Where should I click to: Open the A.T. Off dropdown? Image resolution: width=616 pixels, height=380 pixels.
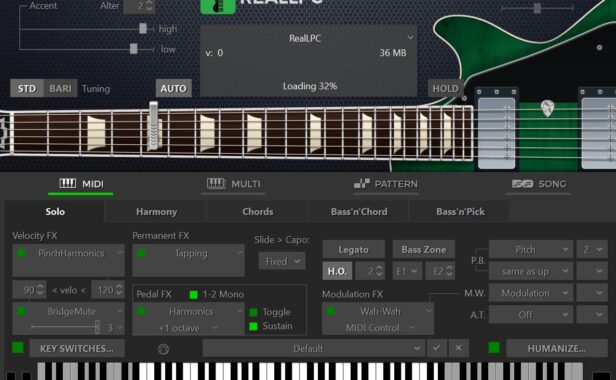point(530,315)
